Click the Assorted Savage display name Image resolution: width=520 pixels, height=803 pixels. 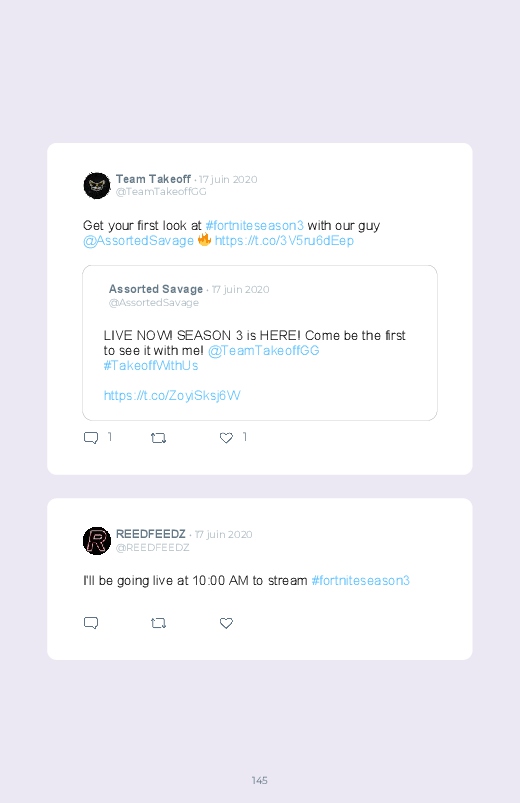(x=156, y=289)
